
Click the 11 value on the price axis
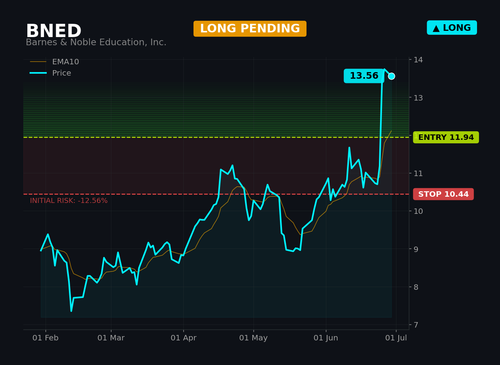point(418,173)
